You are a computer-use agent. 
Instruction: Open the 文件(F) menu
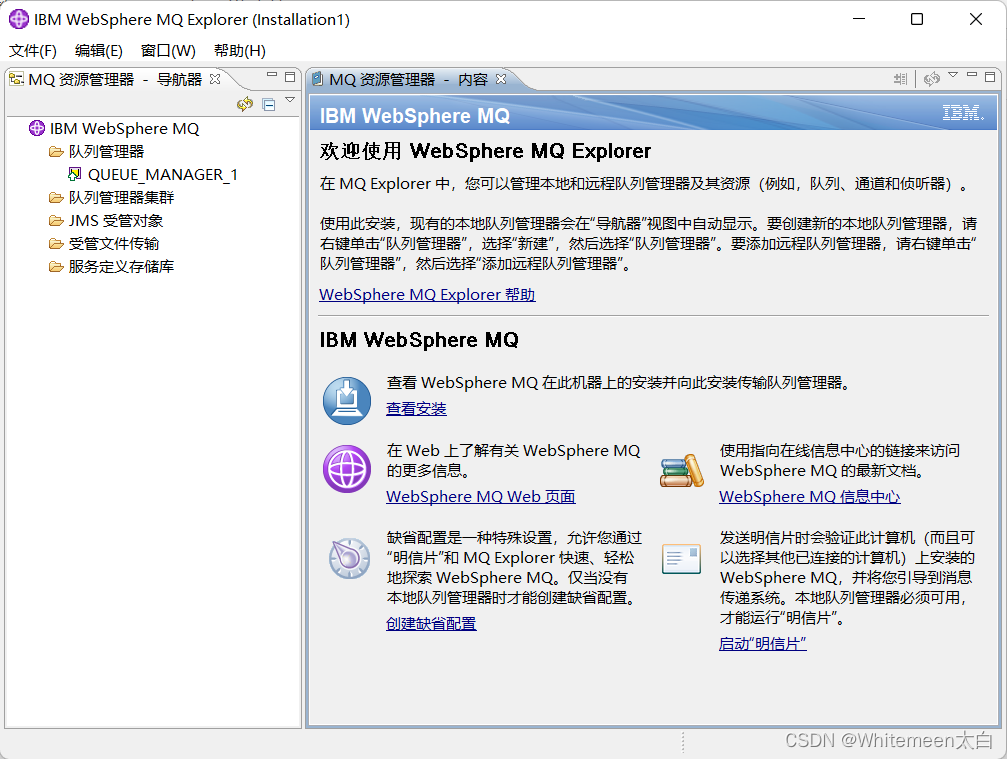[x=33, y=51]
